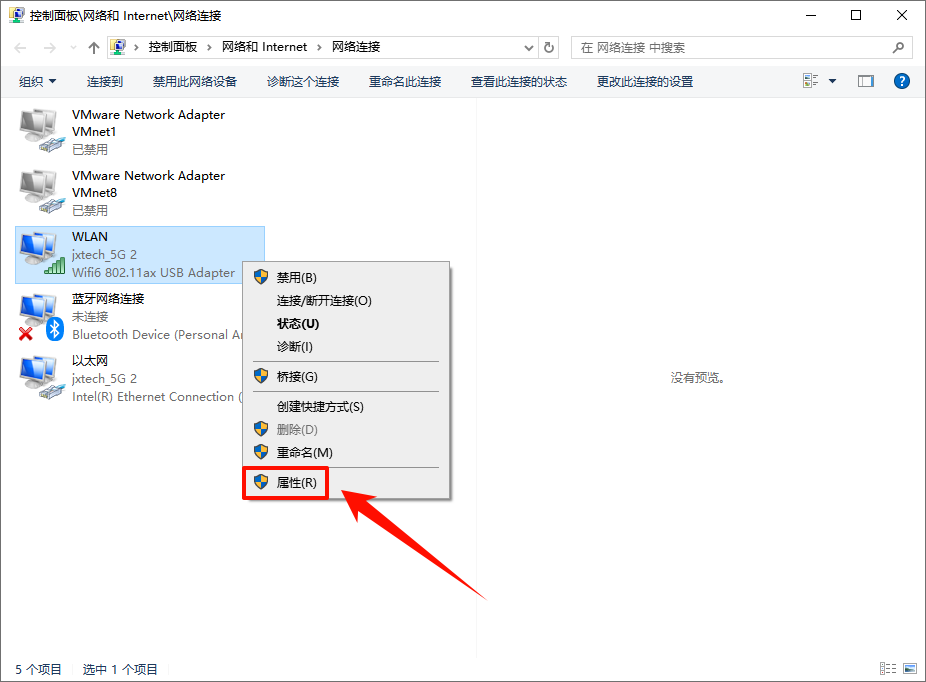Select the 以太网 Ethernet adapter icon
Screen dimensions: 926x682
point(41,378)
